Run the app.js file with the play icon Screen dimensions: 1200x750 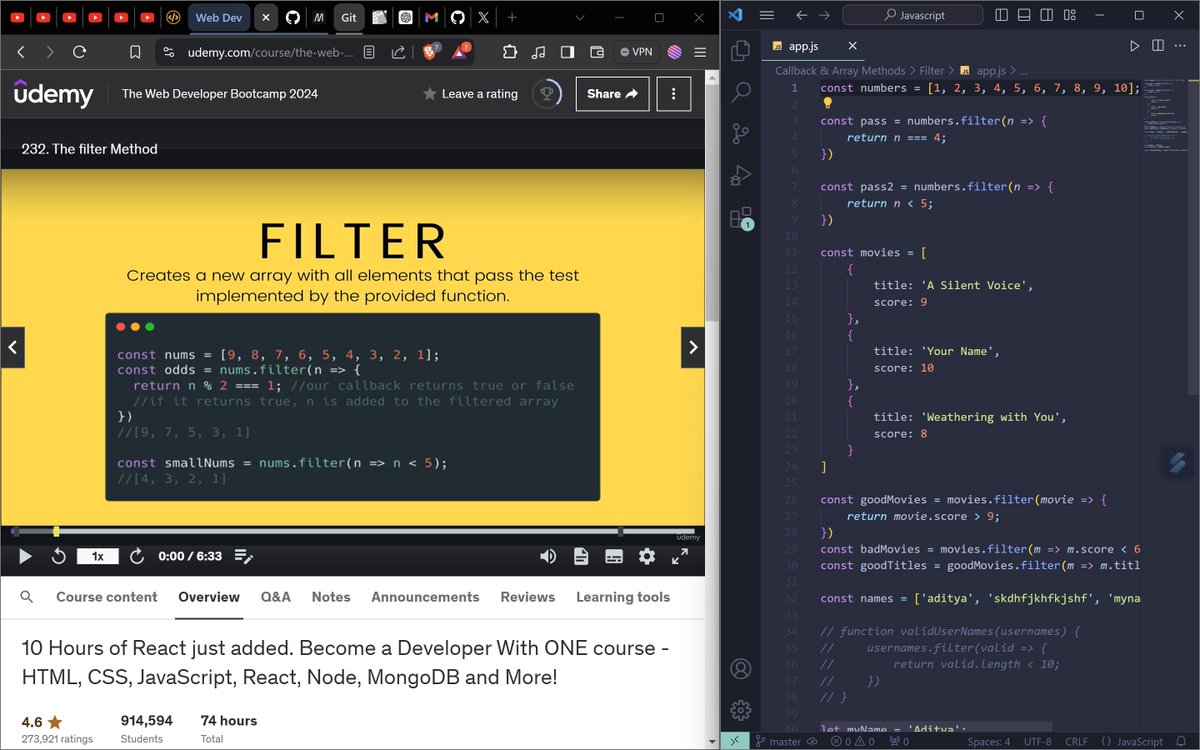(x=1134, y=46)
